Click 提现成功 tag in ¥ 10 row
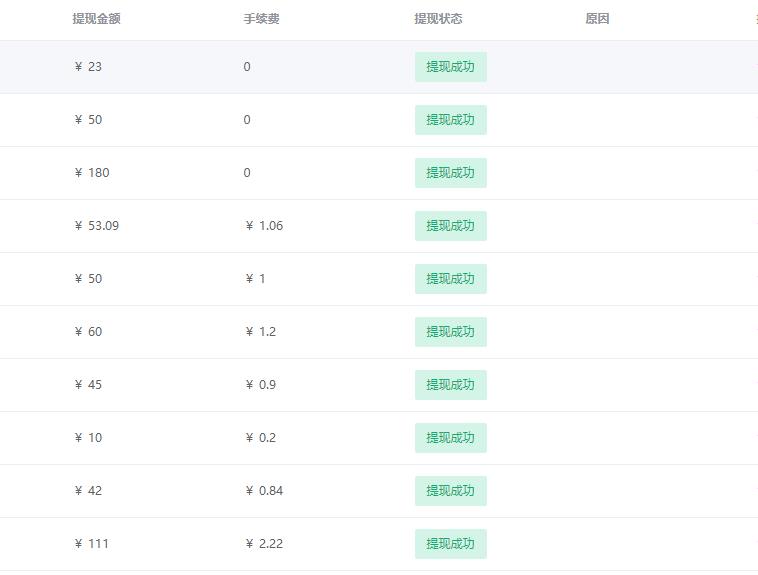This screenshot has height=575, width=758. tap(451, 438)
